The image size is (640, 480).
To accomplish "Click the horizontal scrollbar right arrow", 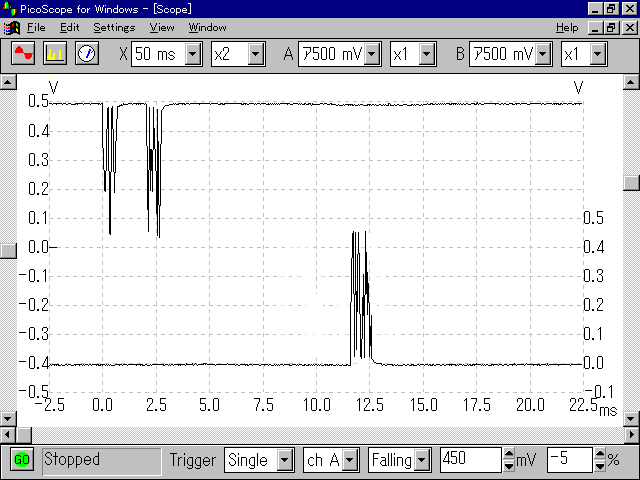I will pyautogui.click(x=631, y=435).
